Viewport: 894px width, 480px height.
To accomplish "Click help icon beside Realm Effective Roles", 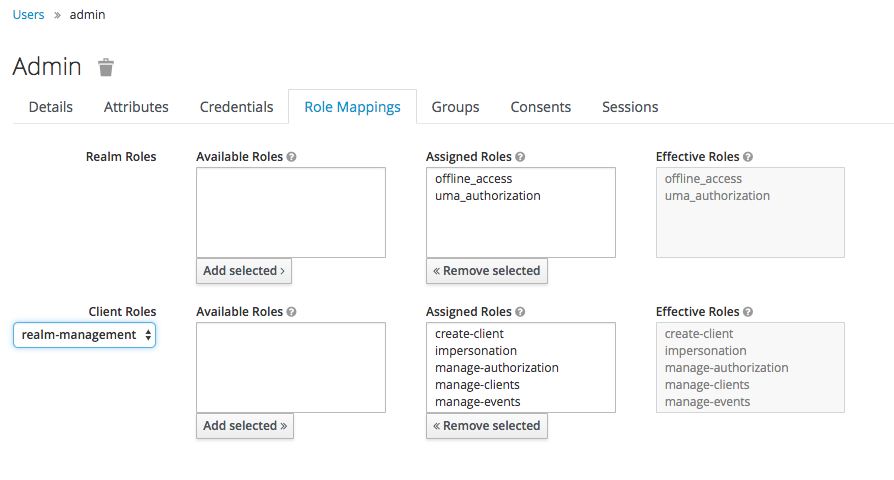I will tap(748, 157).
